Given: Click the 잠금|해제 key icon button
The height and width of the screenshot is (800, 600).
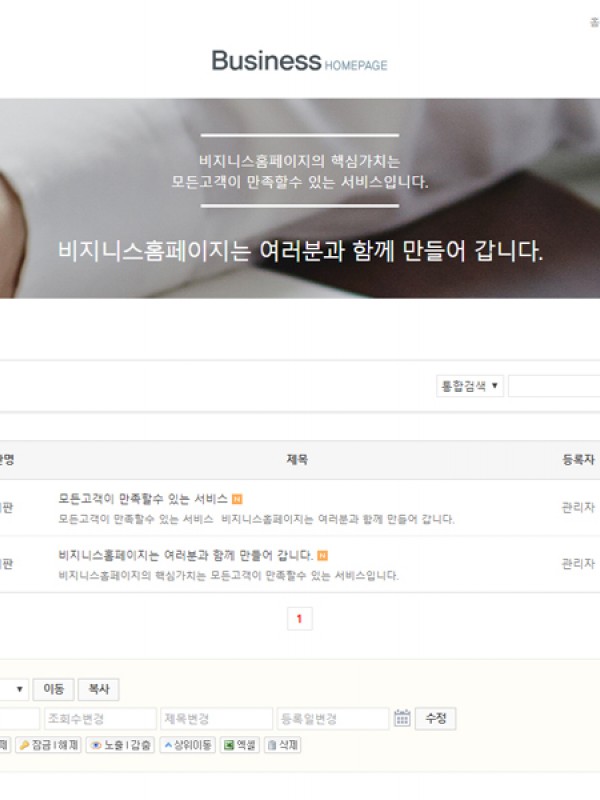Looking at the screenshot, I should [48, 745].
